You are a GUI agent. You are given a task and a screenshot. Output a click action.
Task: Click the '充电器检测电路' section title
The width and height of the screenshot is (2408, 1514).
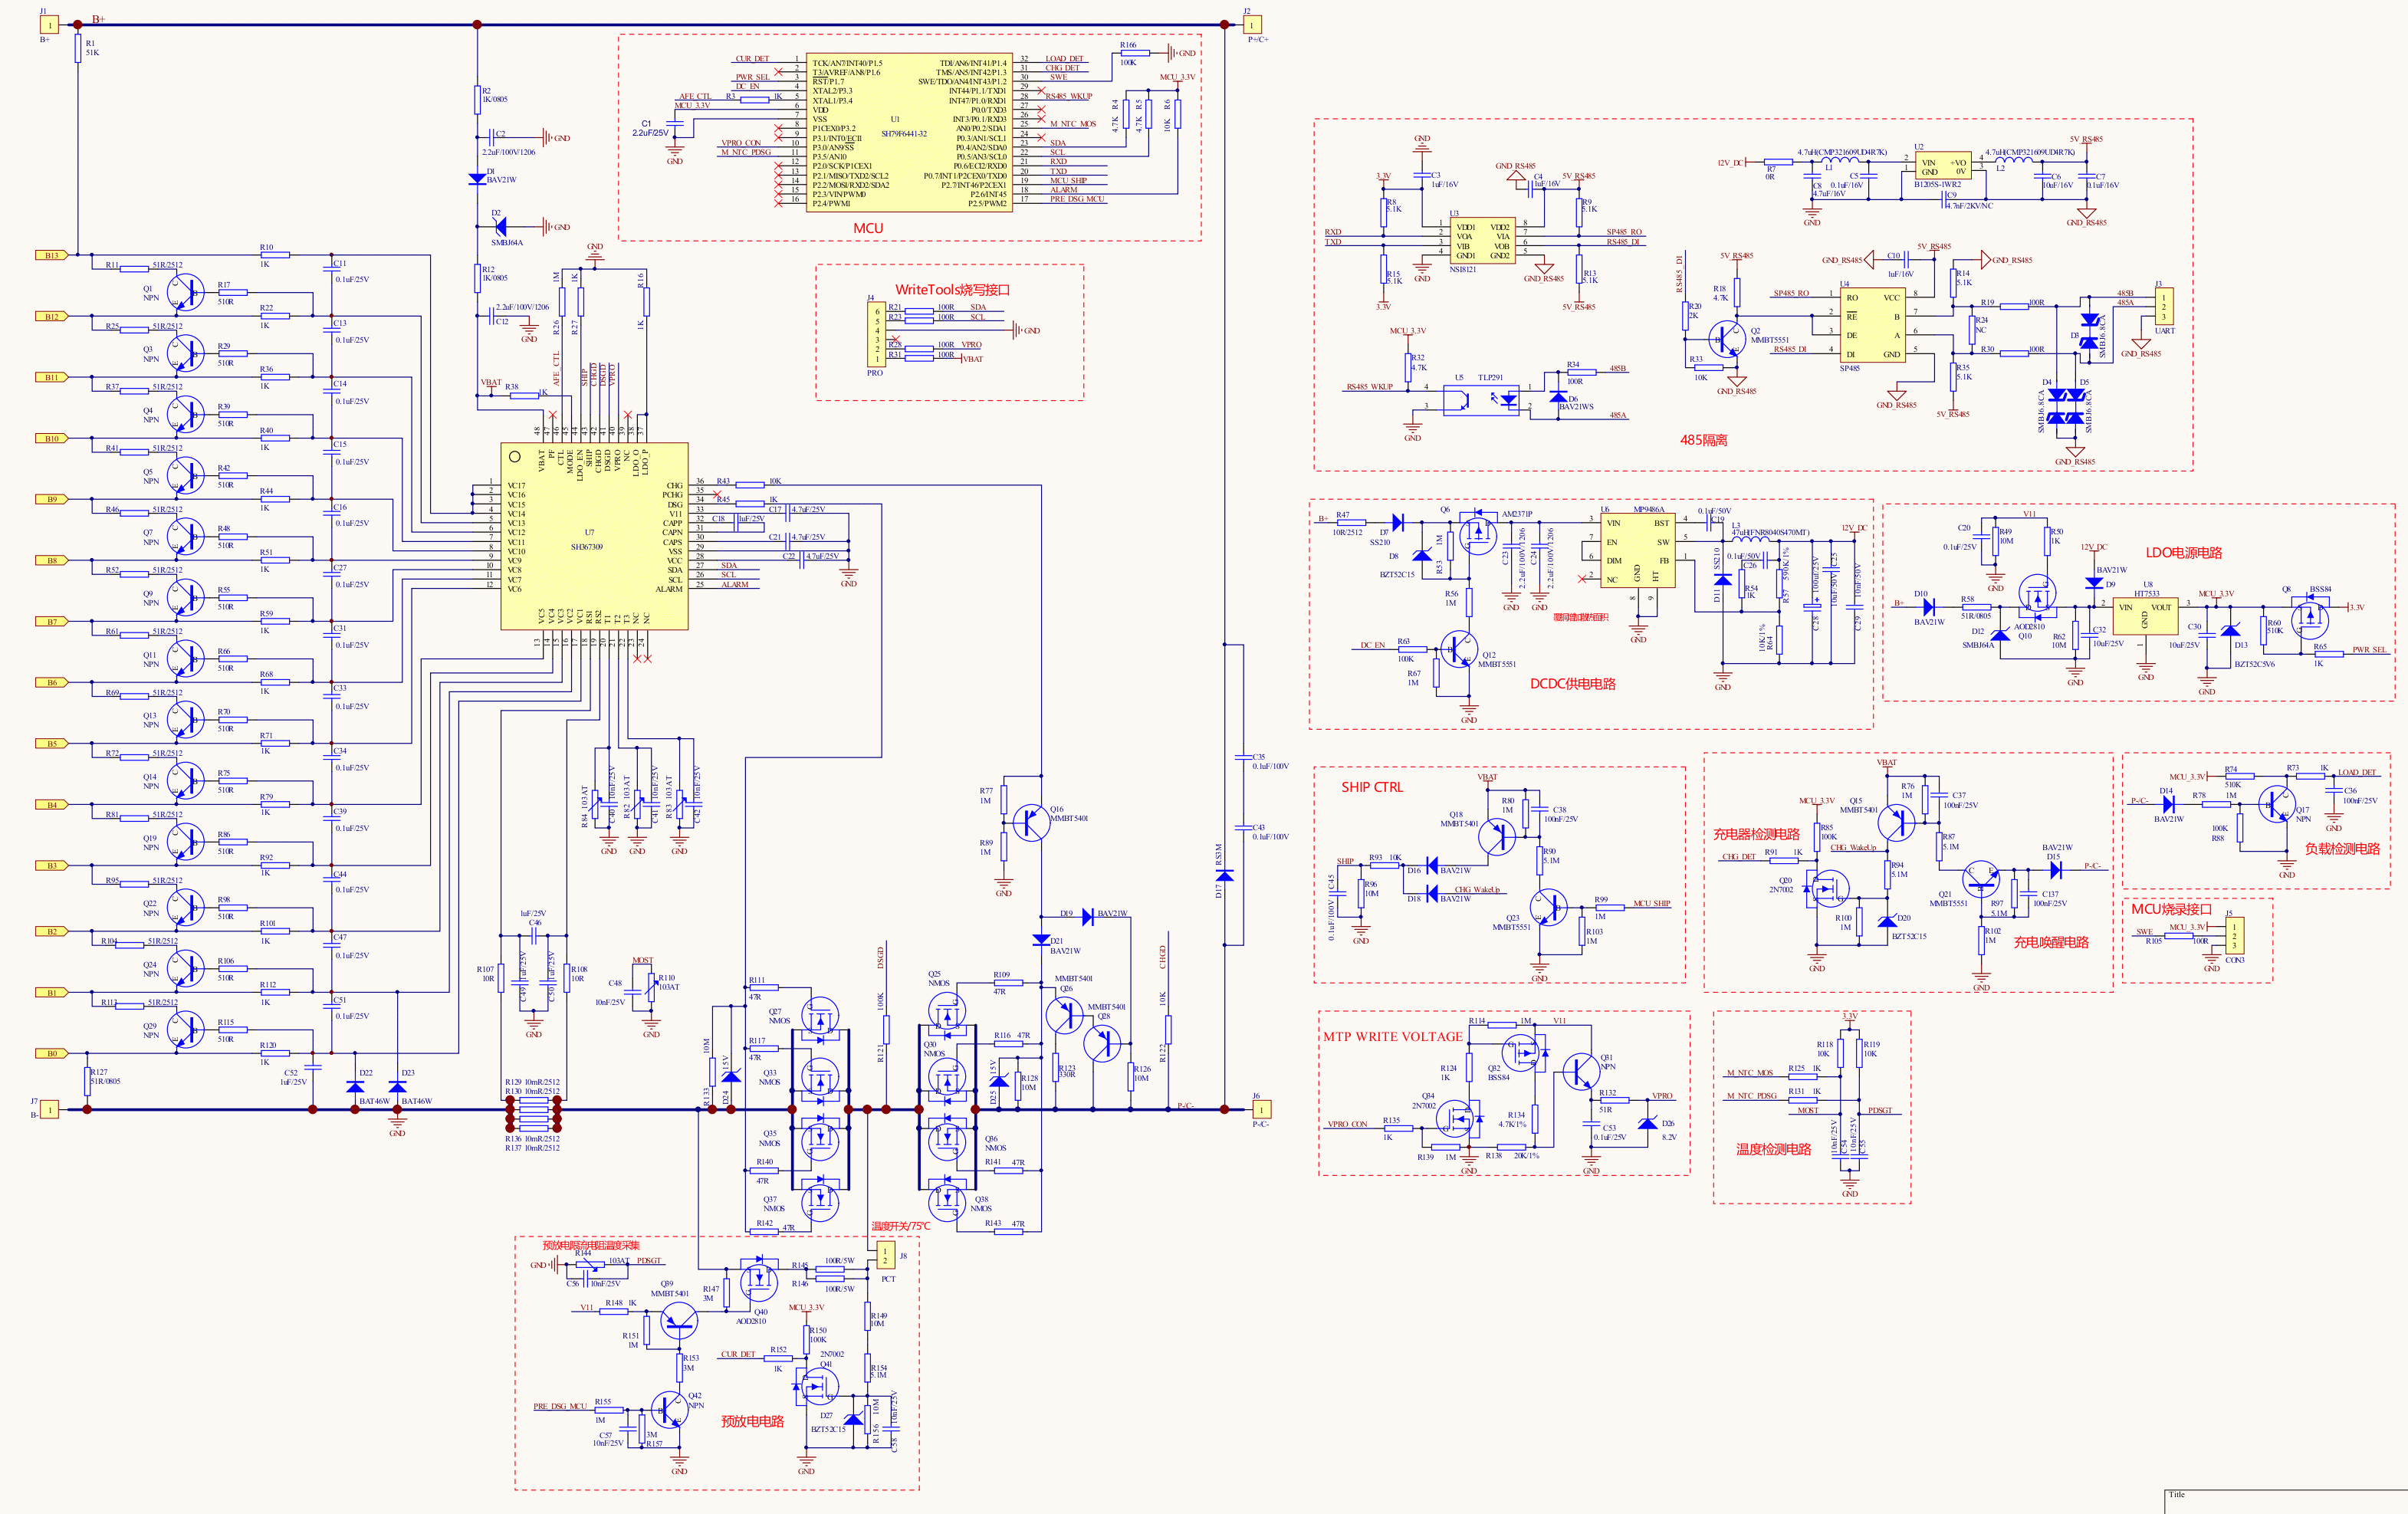point(1756,834)
